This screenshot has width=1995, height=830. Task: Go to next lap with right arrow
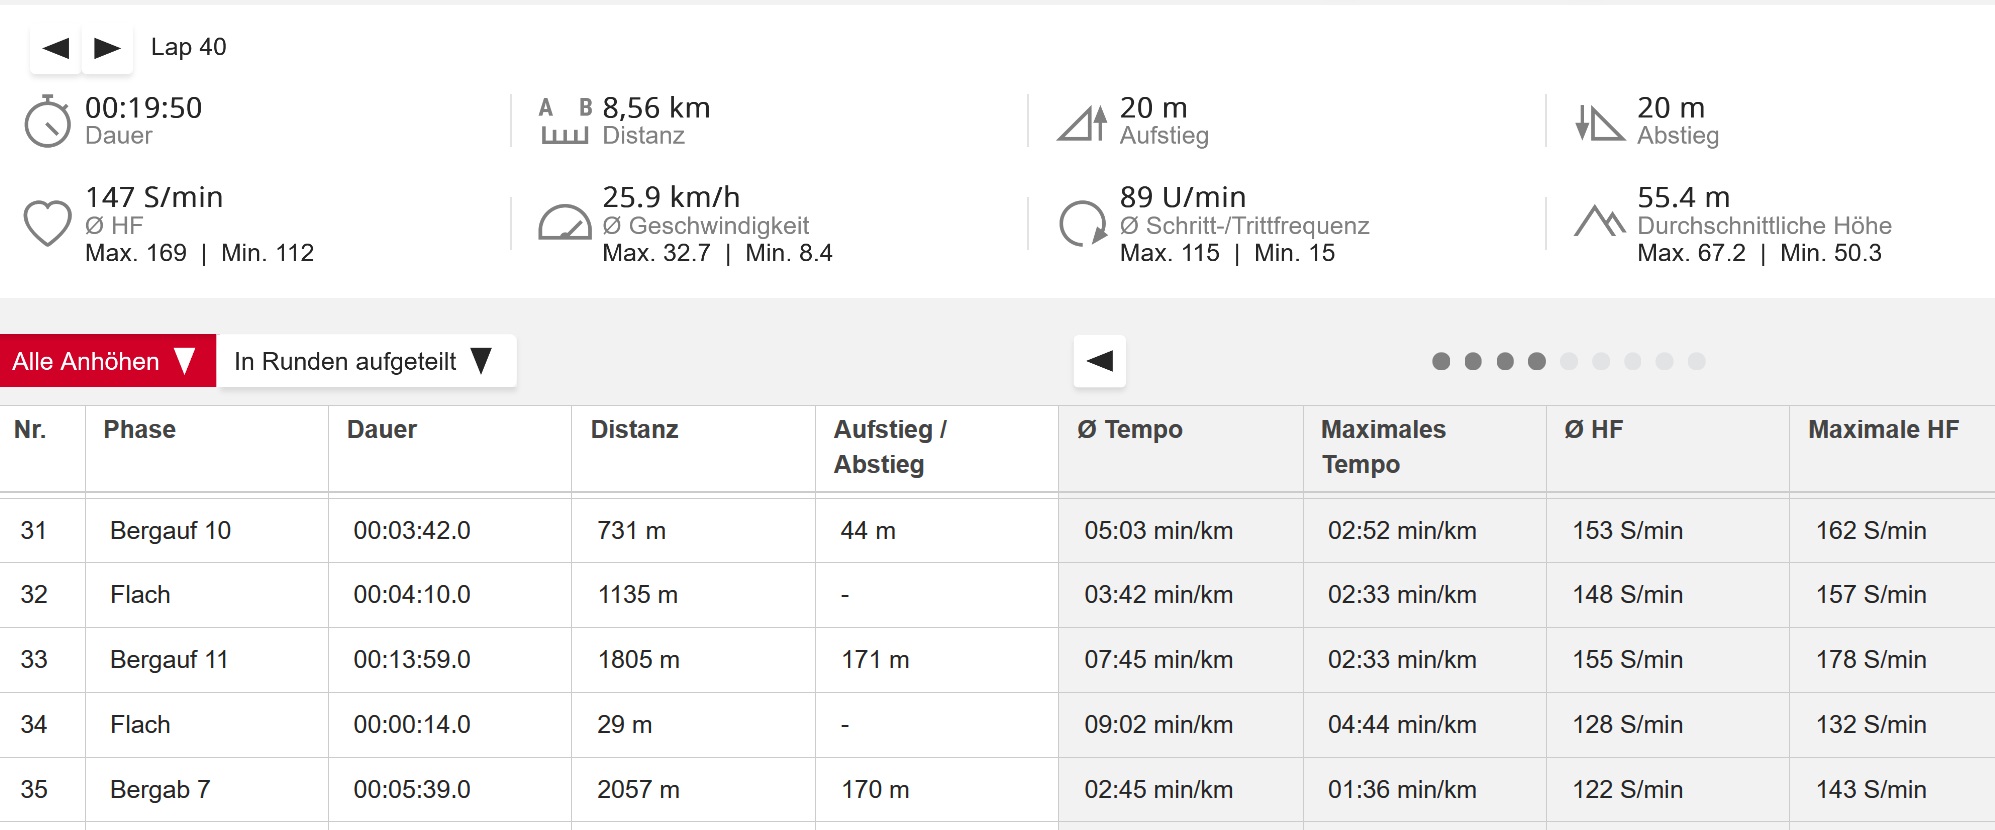(107, 48)
